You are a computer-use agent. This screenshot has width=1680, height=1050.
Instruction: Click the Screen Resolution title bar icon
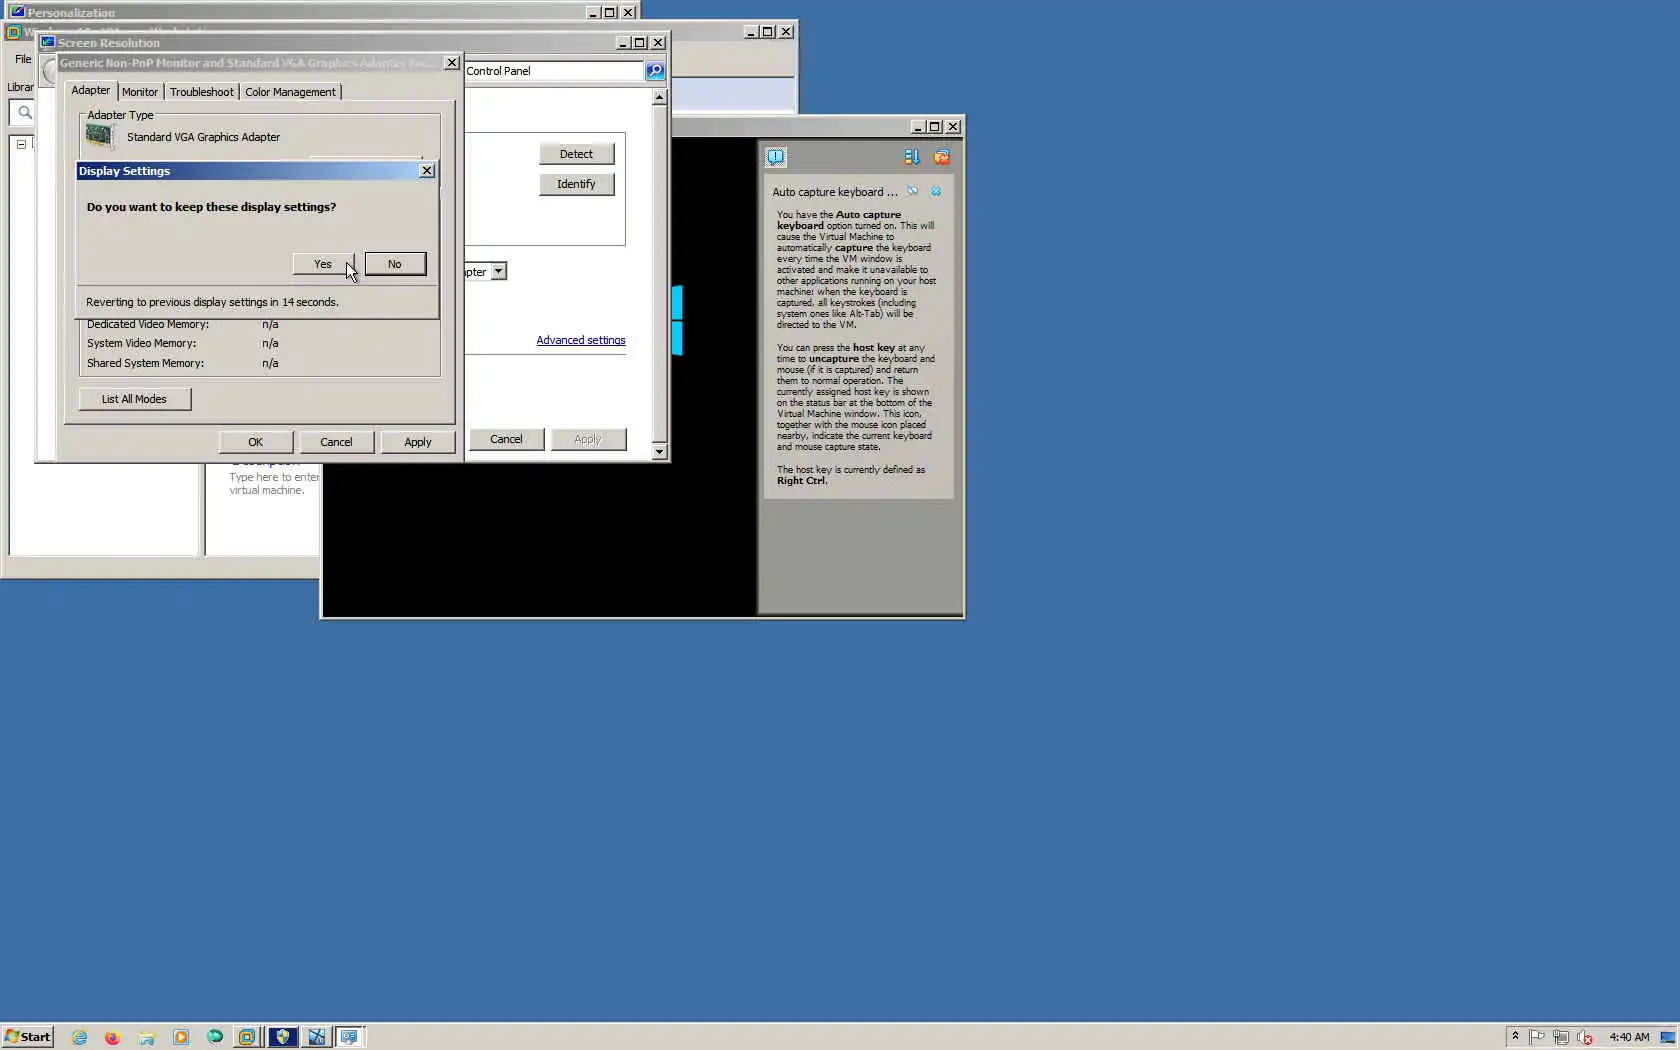47,43
